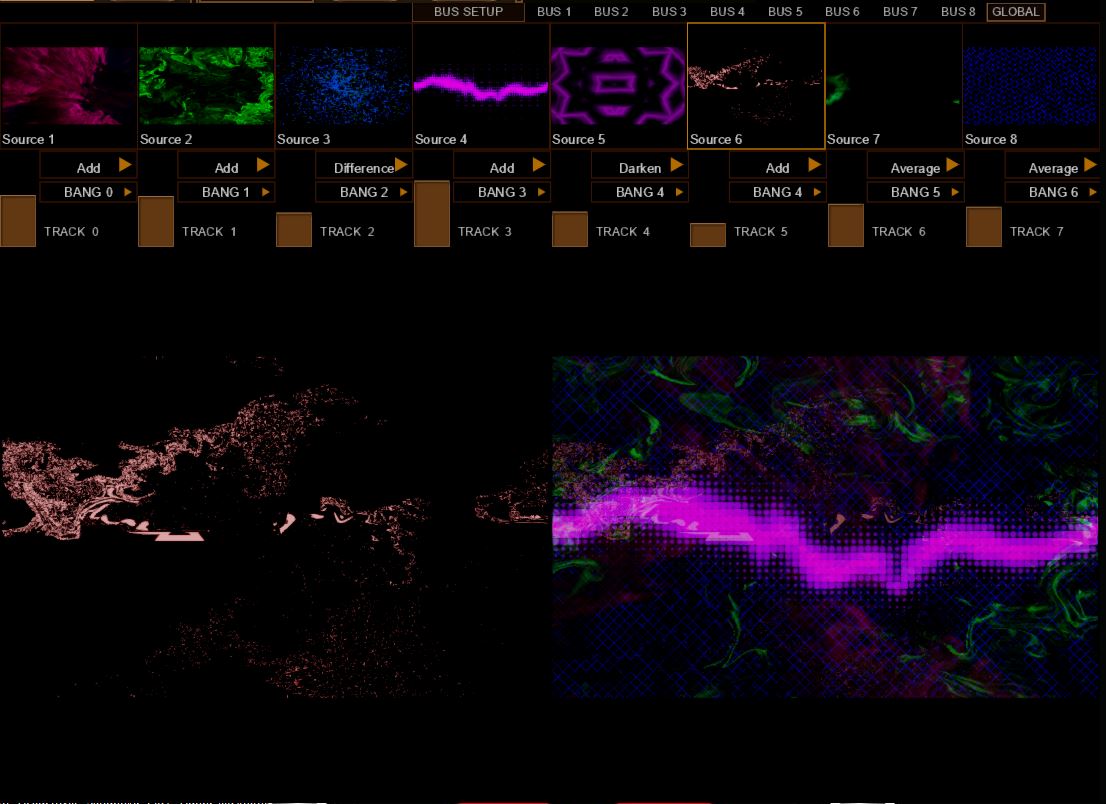This screenshot has height=804, width=1106.
Task: Select the Source 1 magenta thumbnail
Action: pos(68,86)
